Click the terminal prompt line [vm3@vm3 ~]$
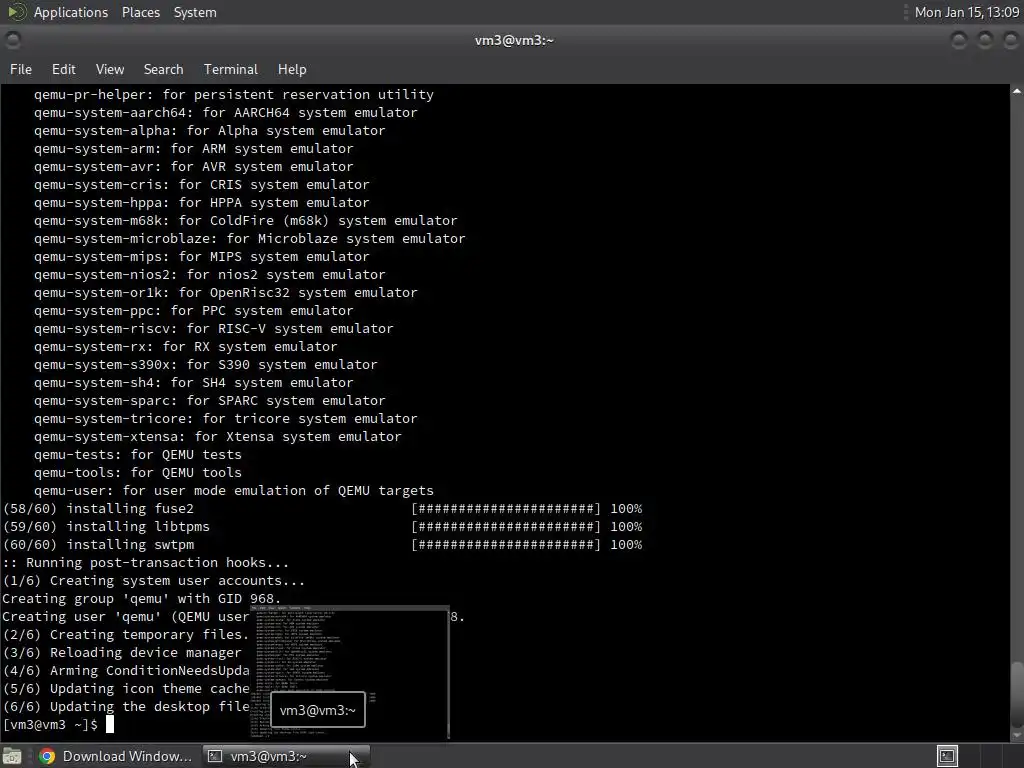The height and width of the screenshot is (768, 1024). point(50,724)
